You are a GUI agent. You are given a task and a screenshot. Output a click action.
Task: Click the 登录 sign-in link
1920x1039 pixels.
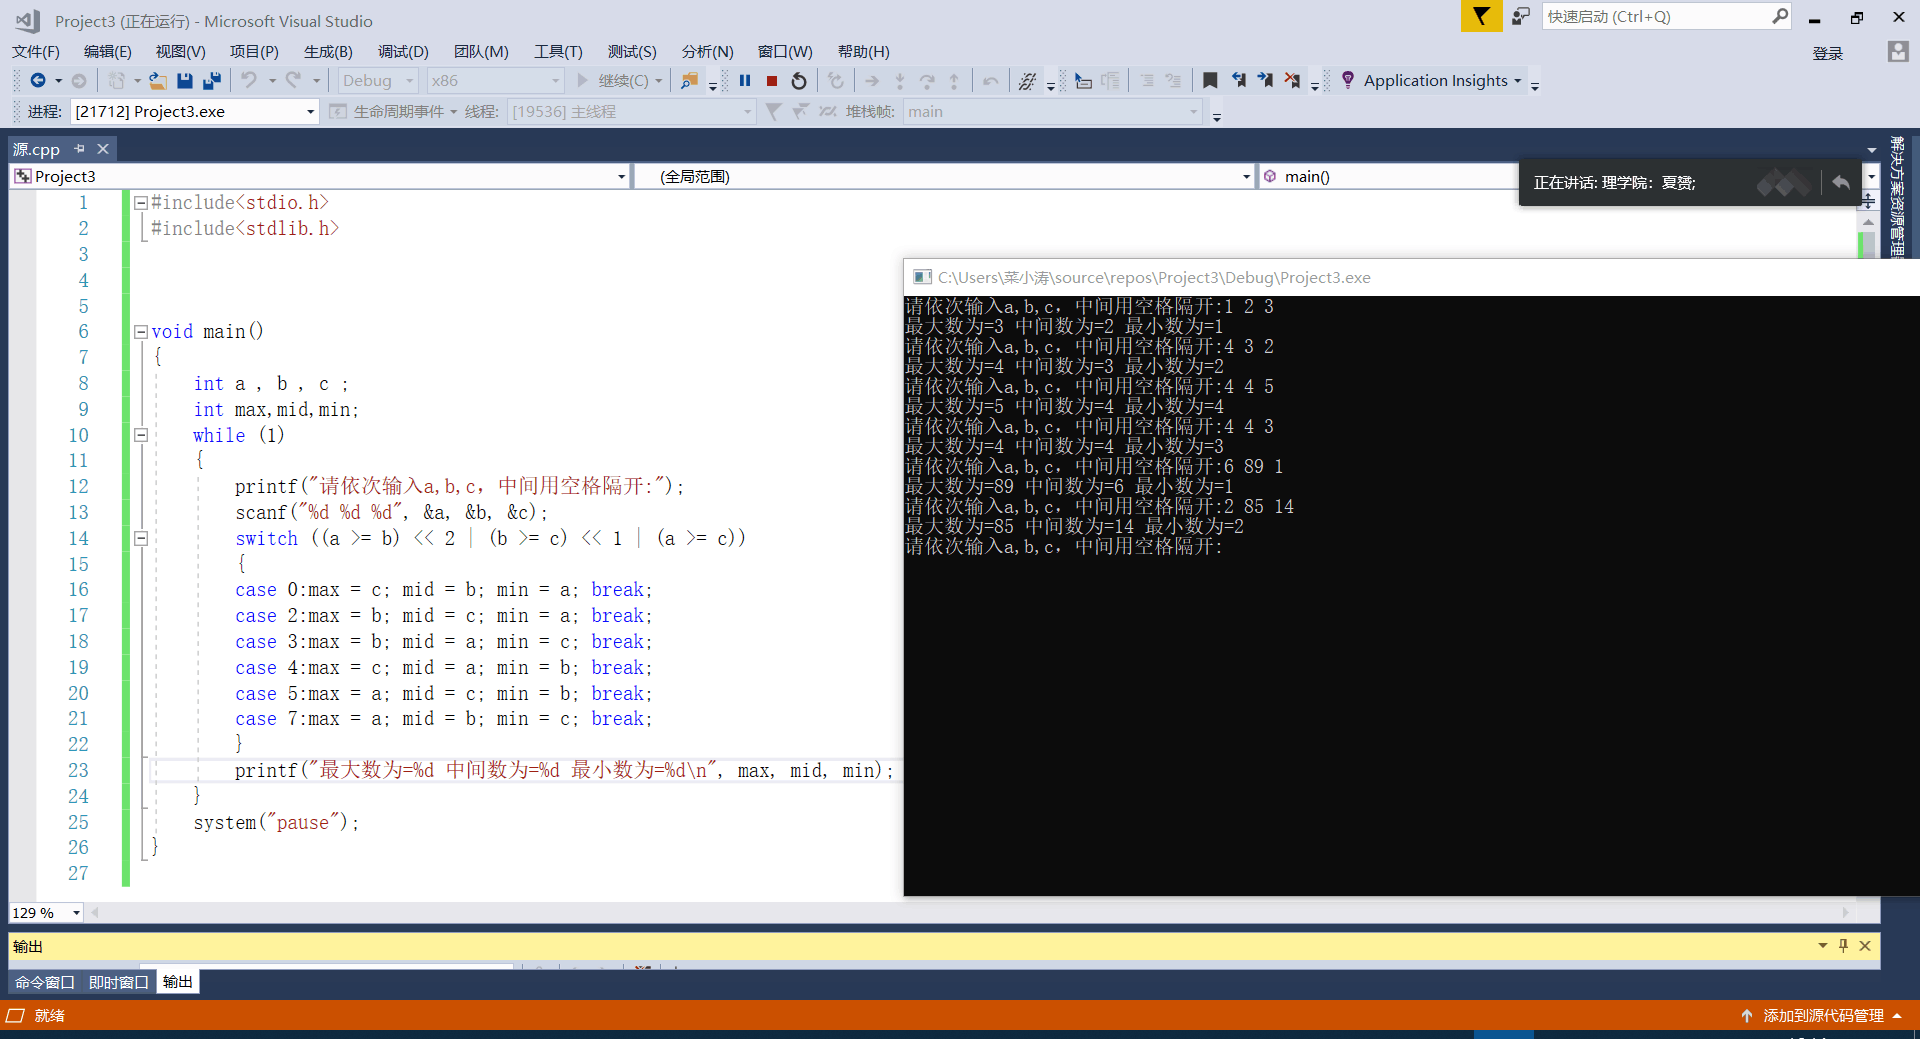[x=1828, y=54]
